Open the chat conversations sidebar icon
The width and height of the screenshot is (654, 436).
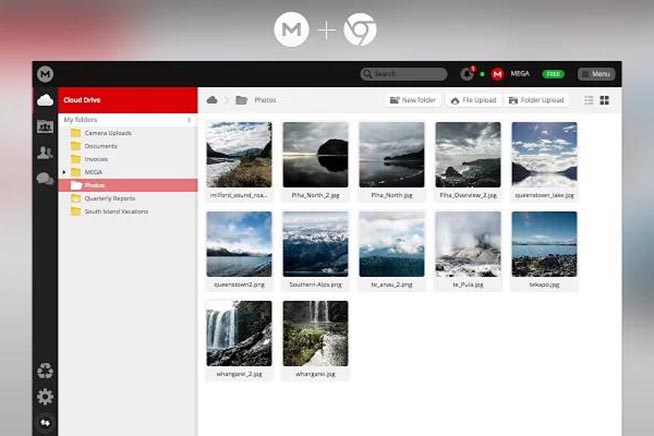[x=45, y=179]
